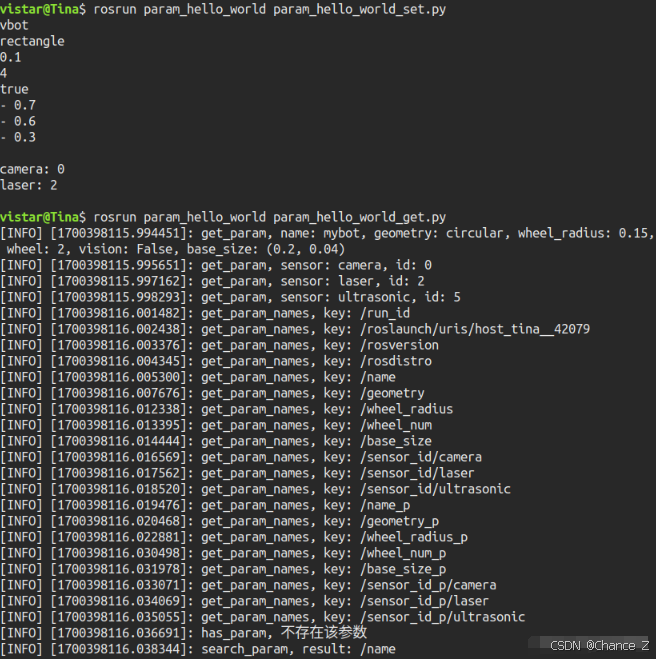
Task: Click the key '/sensor_id/camera' line
Action: [x=241, y=457]
